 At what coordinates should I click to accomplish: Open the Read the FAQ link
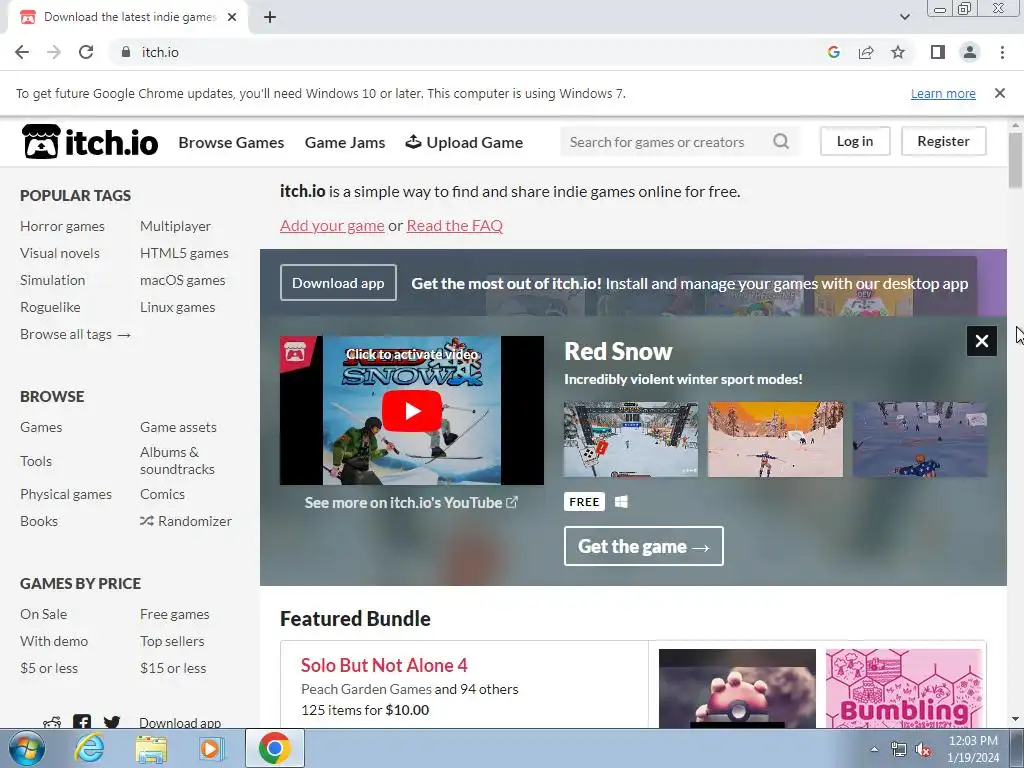coord(455,225)
